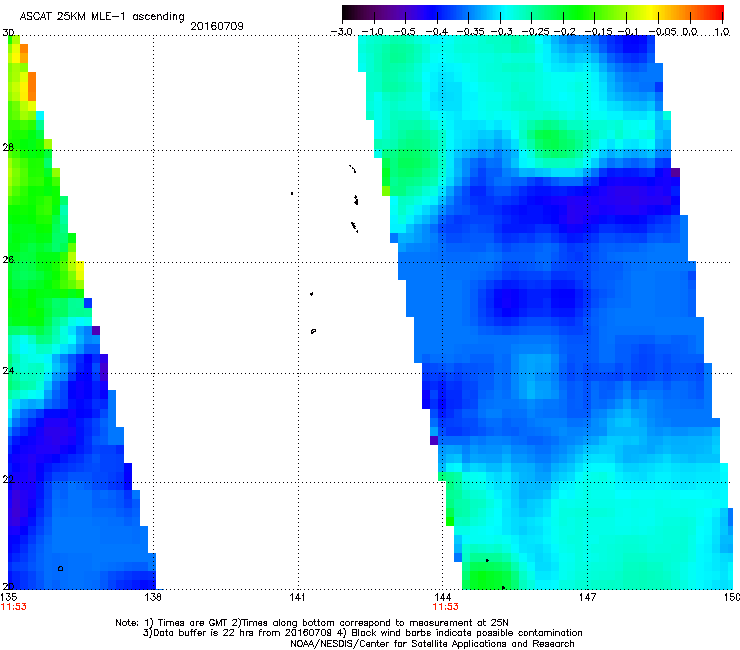This screenshot has height=650, width=740.
Task: Click the small island outline near 136E 20N
Action: [60, 568]
